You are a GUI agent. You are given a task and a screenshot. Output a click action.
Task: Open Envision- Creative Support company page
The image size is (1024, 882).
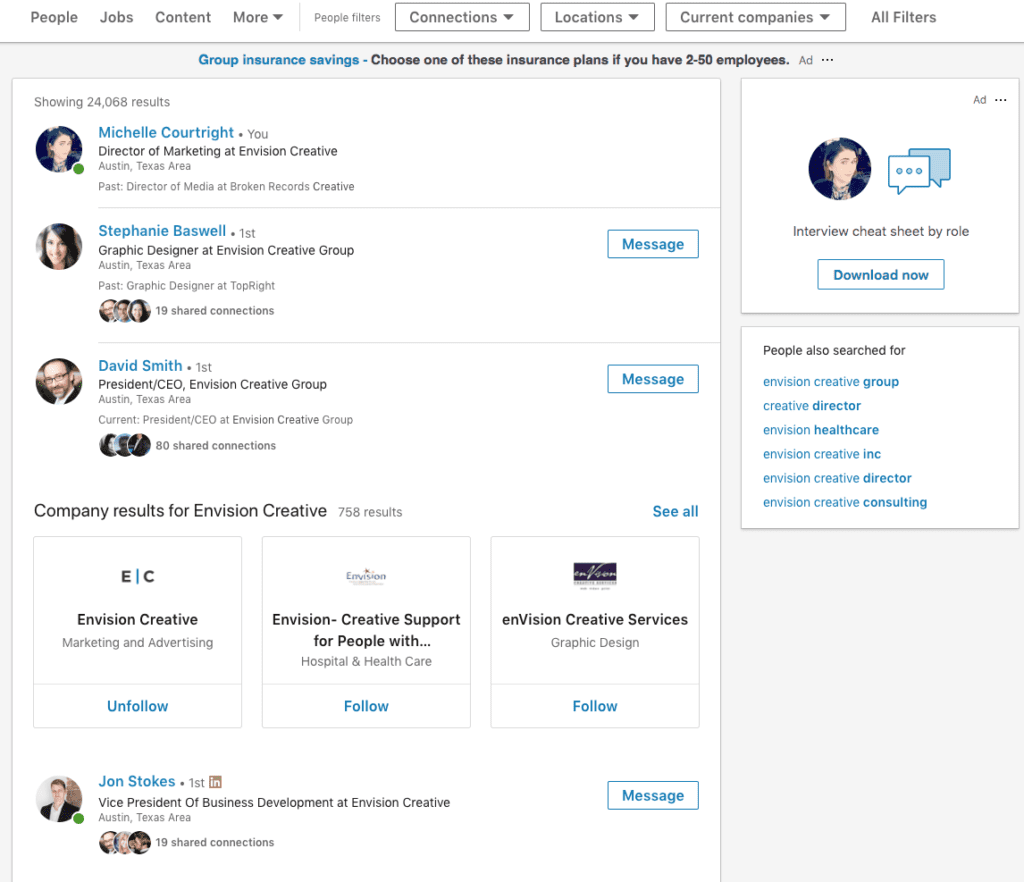(x=366, y=630)
